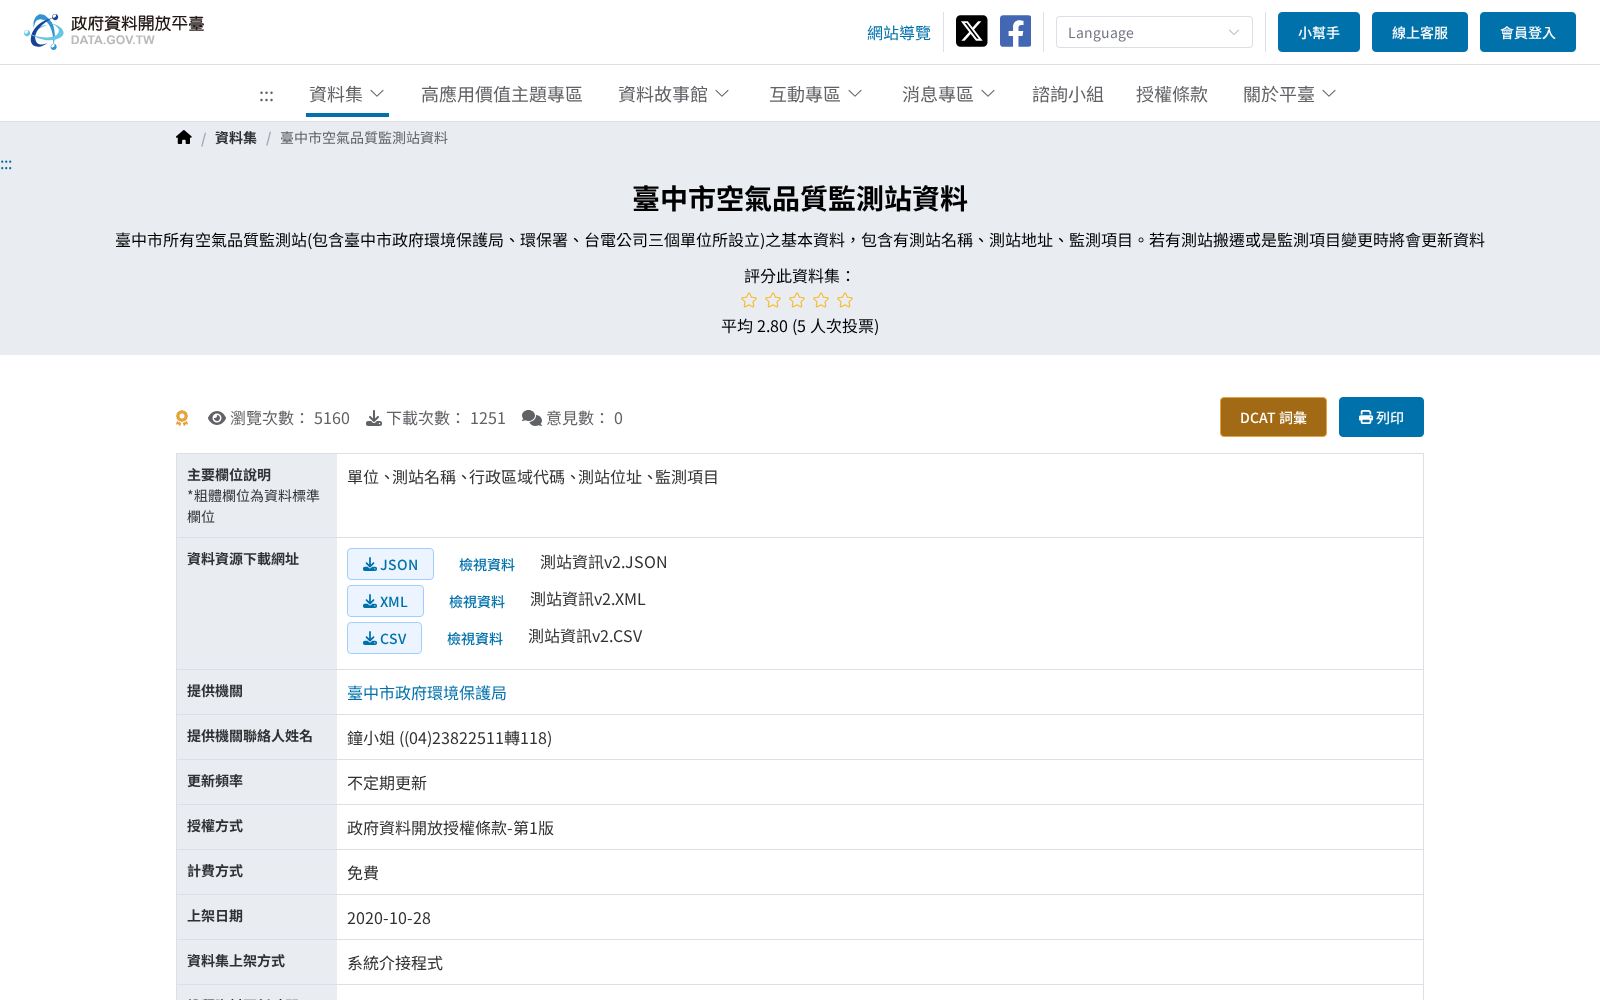Click the 免費 fee value
The width and height of the screenshot is (1600, 1000).
coord(363,873)
